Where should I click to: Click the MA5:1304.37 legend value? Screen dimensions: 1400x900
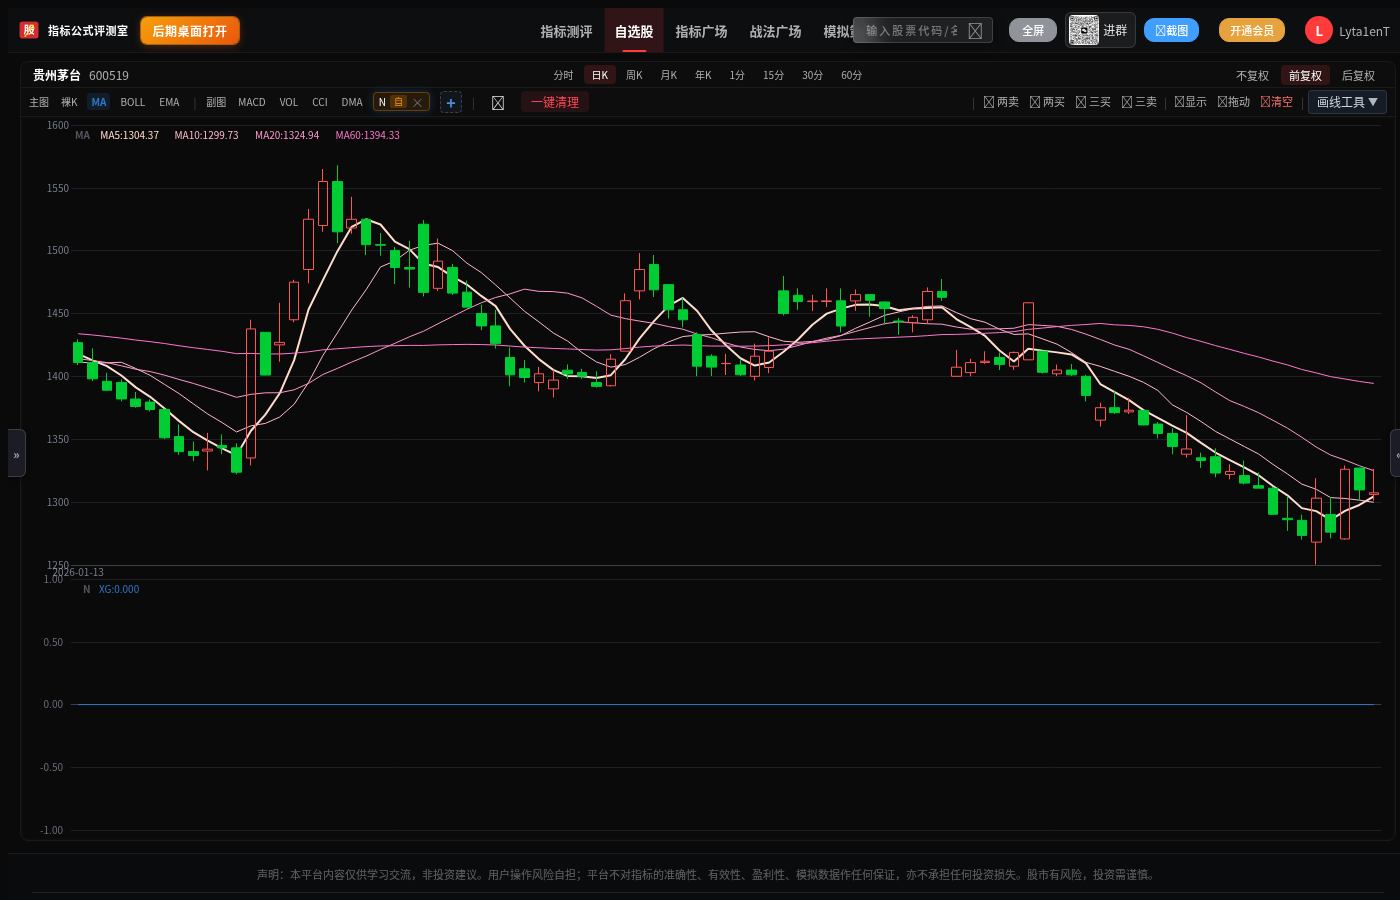pos(130,136)
